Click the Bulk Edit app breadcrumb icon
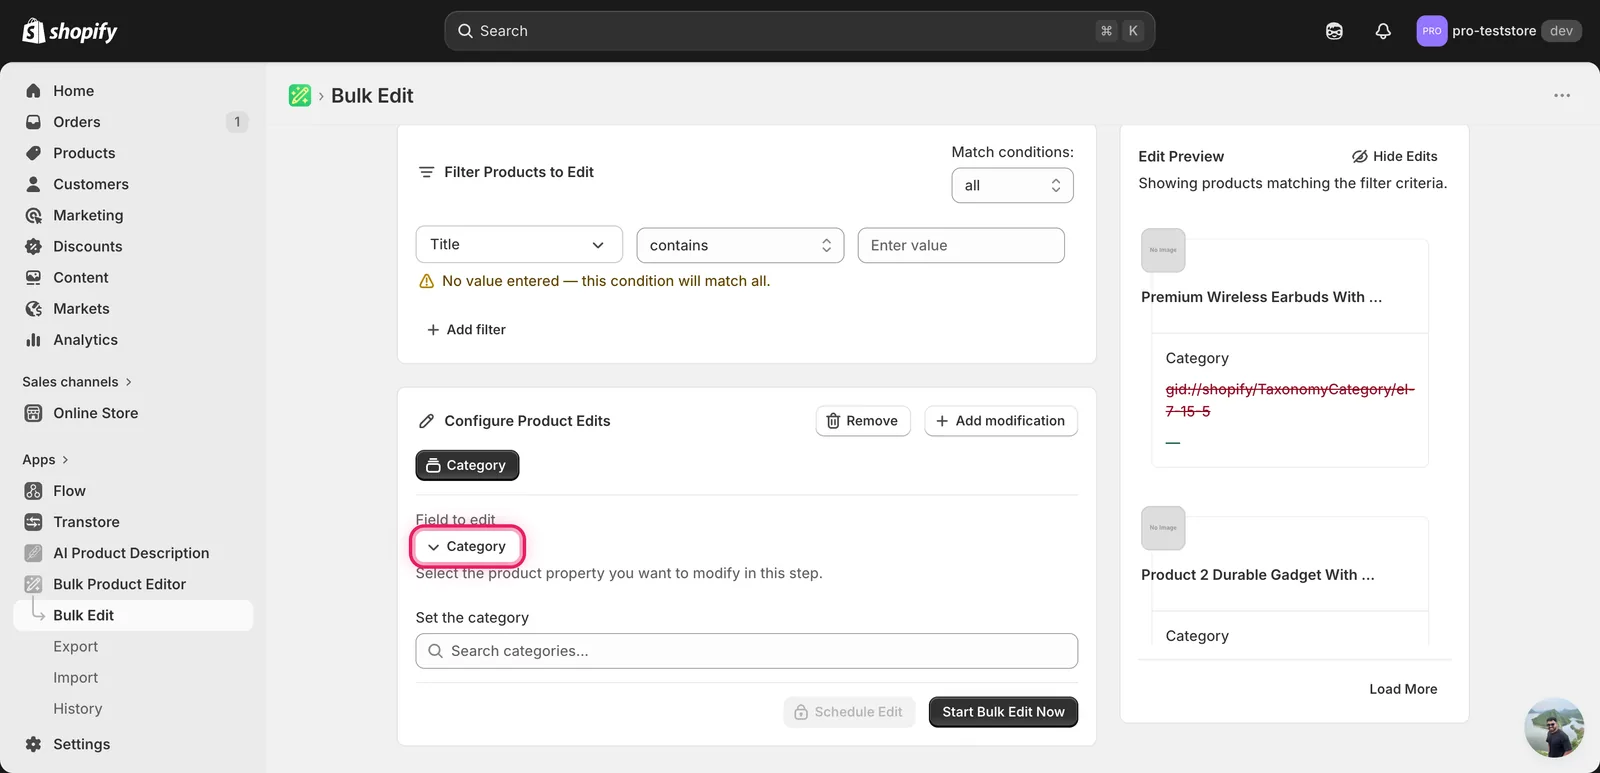 pos(300,95)
